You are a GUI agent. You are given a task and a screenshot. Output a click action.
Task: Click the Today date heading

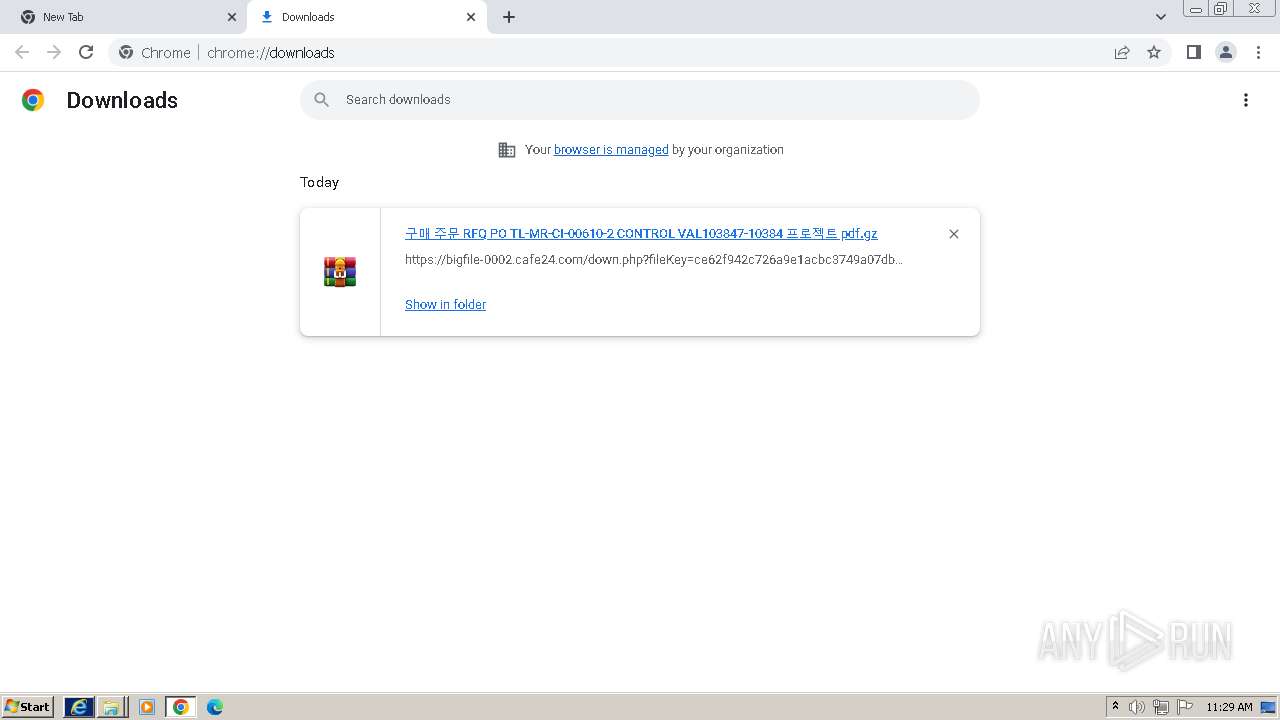[319, 182]
